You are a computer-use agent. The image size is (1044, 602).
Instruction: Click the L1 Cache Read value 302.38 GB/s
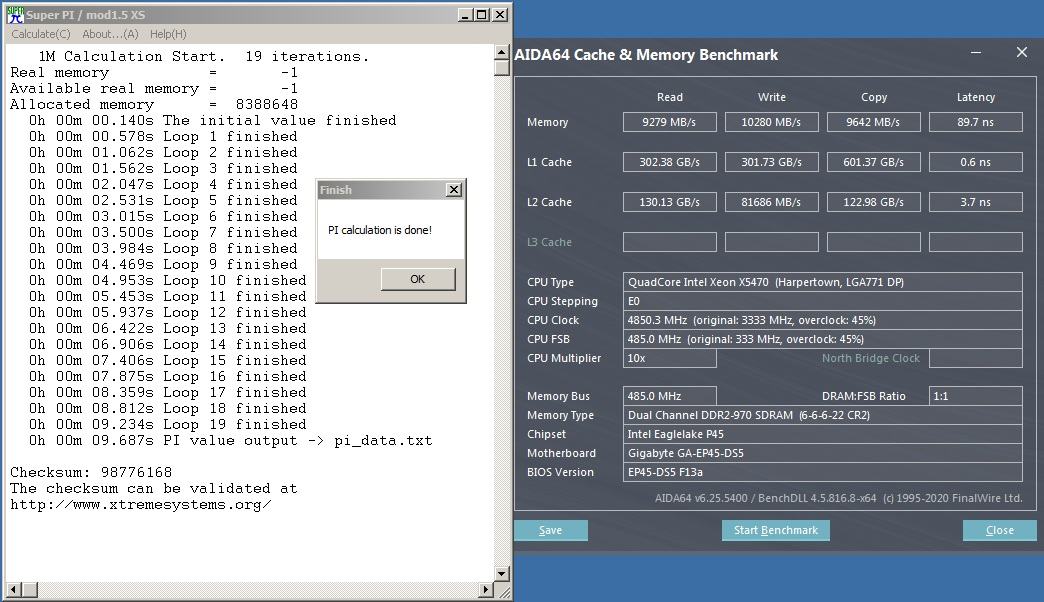[x=670, y=162]
